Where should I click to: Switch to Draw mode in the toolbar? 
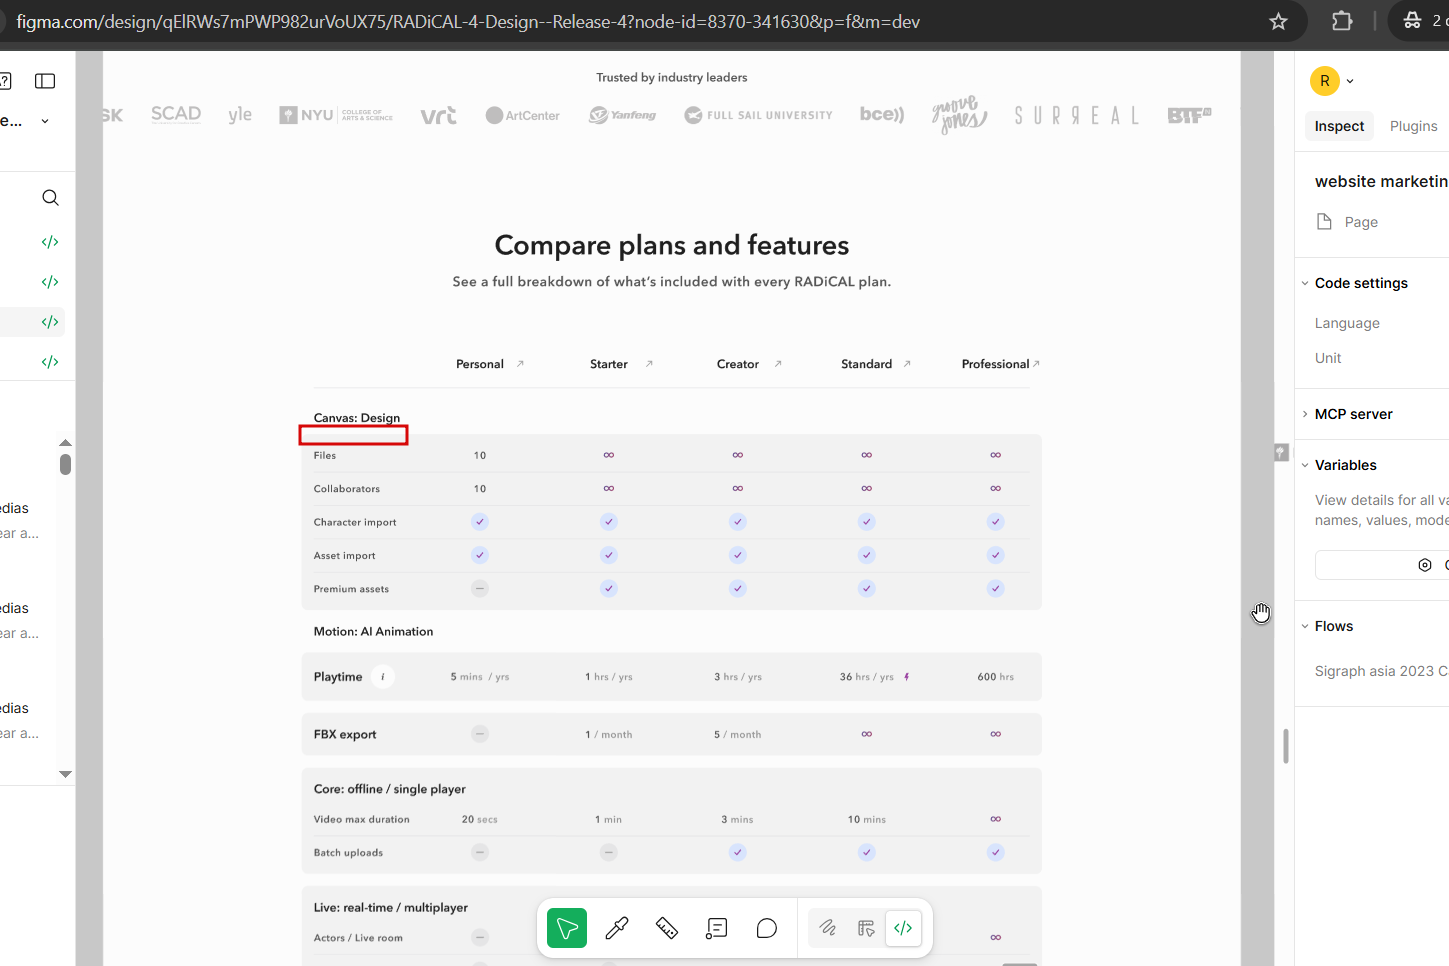828,928
